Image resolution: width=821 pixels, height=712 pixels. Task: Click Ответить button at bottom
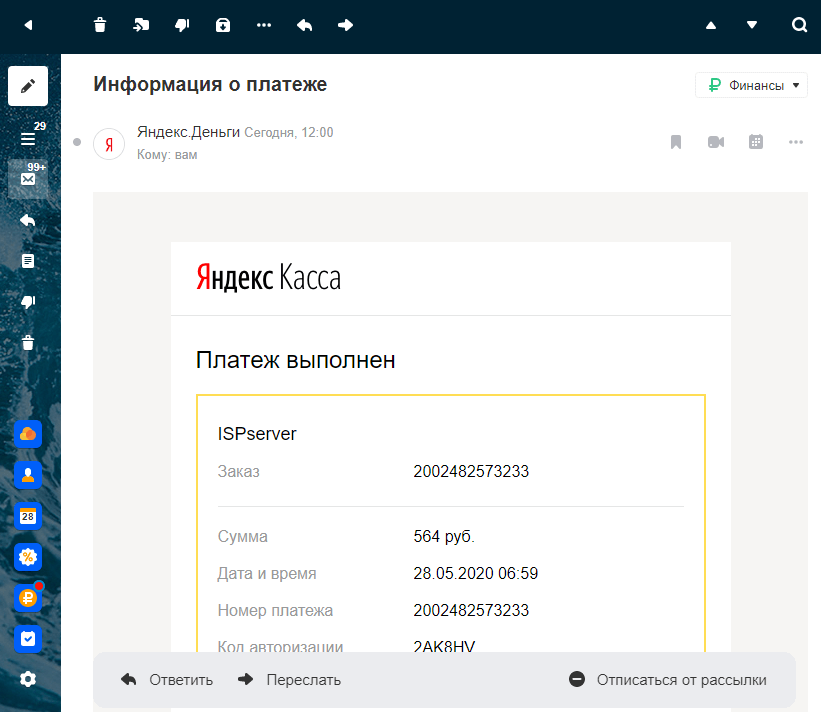[x=168, y=680]
